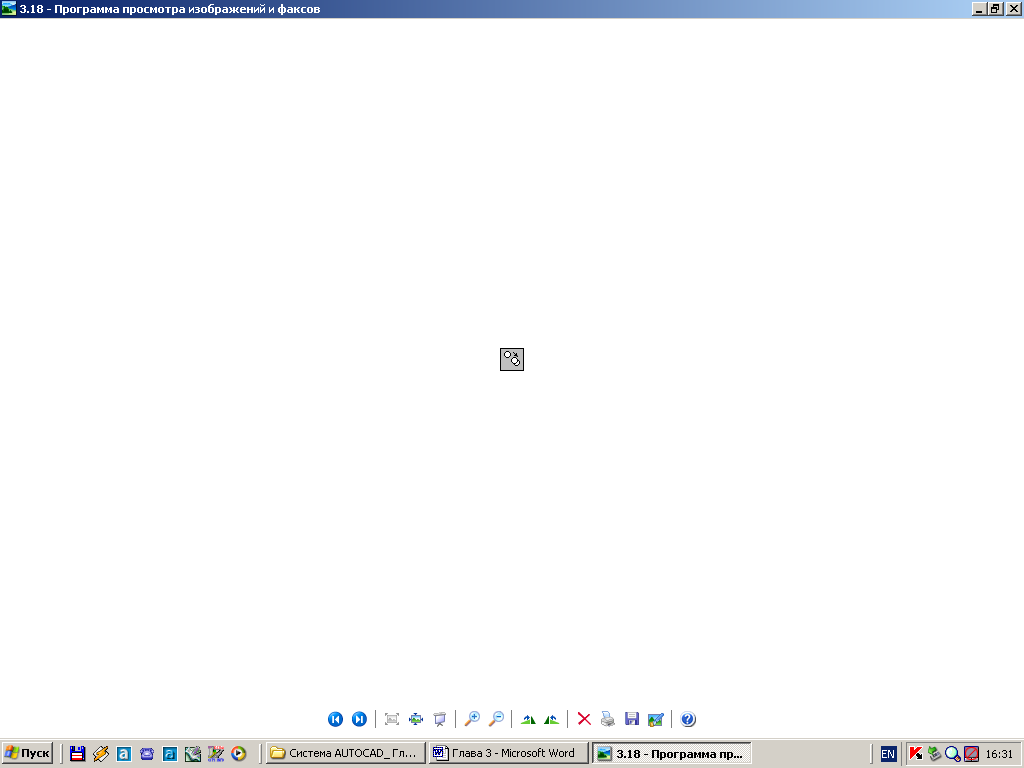The width and height of the screenshot is (1024, 768).
Task: Save a copy with the floppy disk icon
Action: pyautogui.click(x=632, y=719)
